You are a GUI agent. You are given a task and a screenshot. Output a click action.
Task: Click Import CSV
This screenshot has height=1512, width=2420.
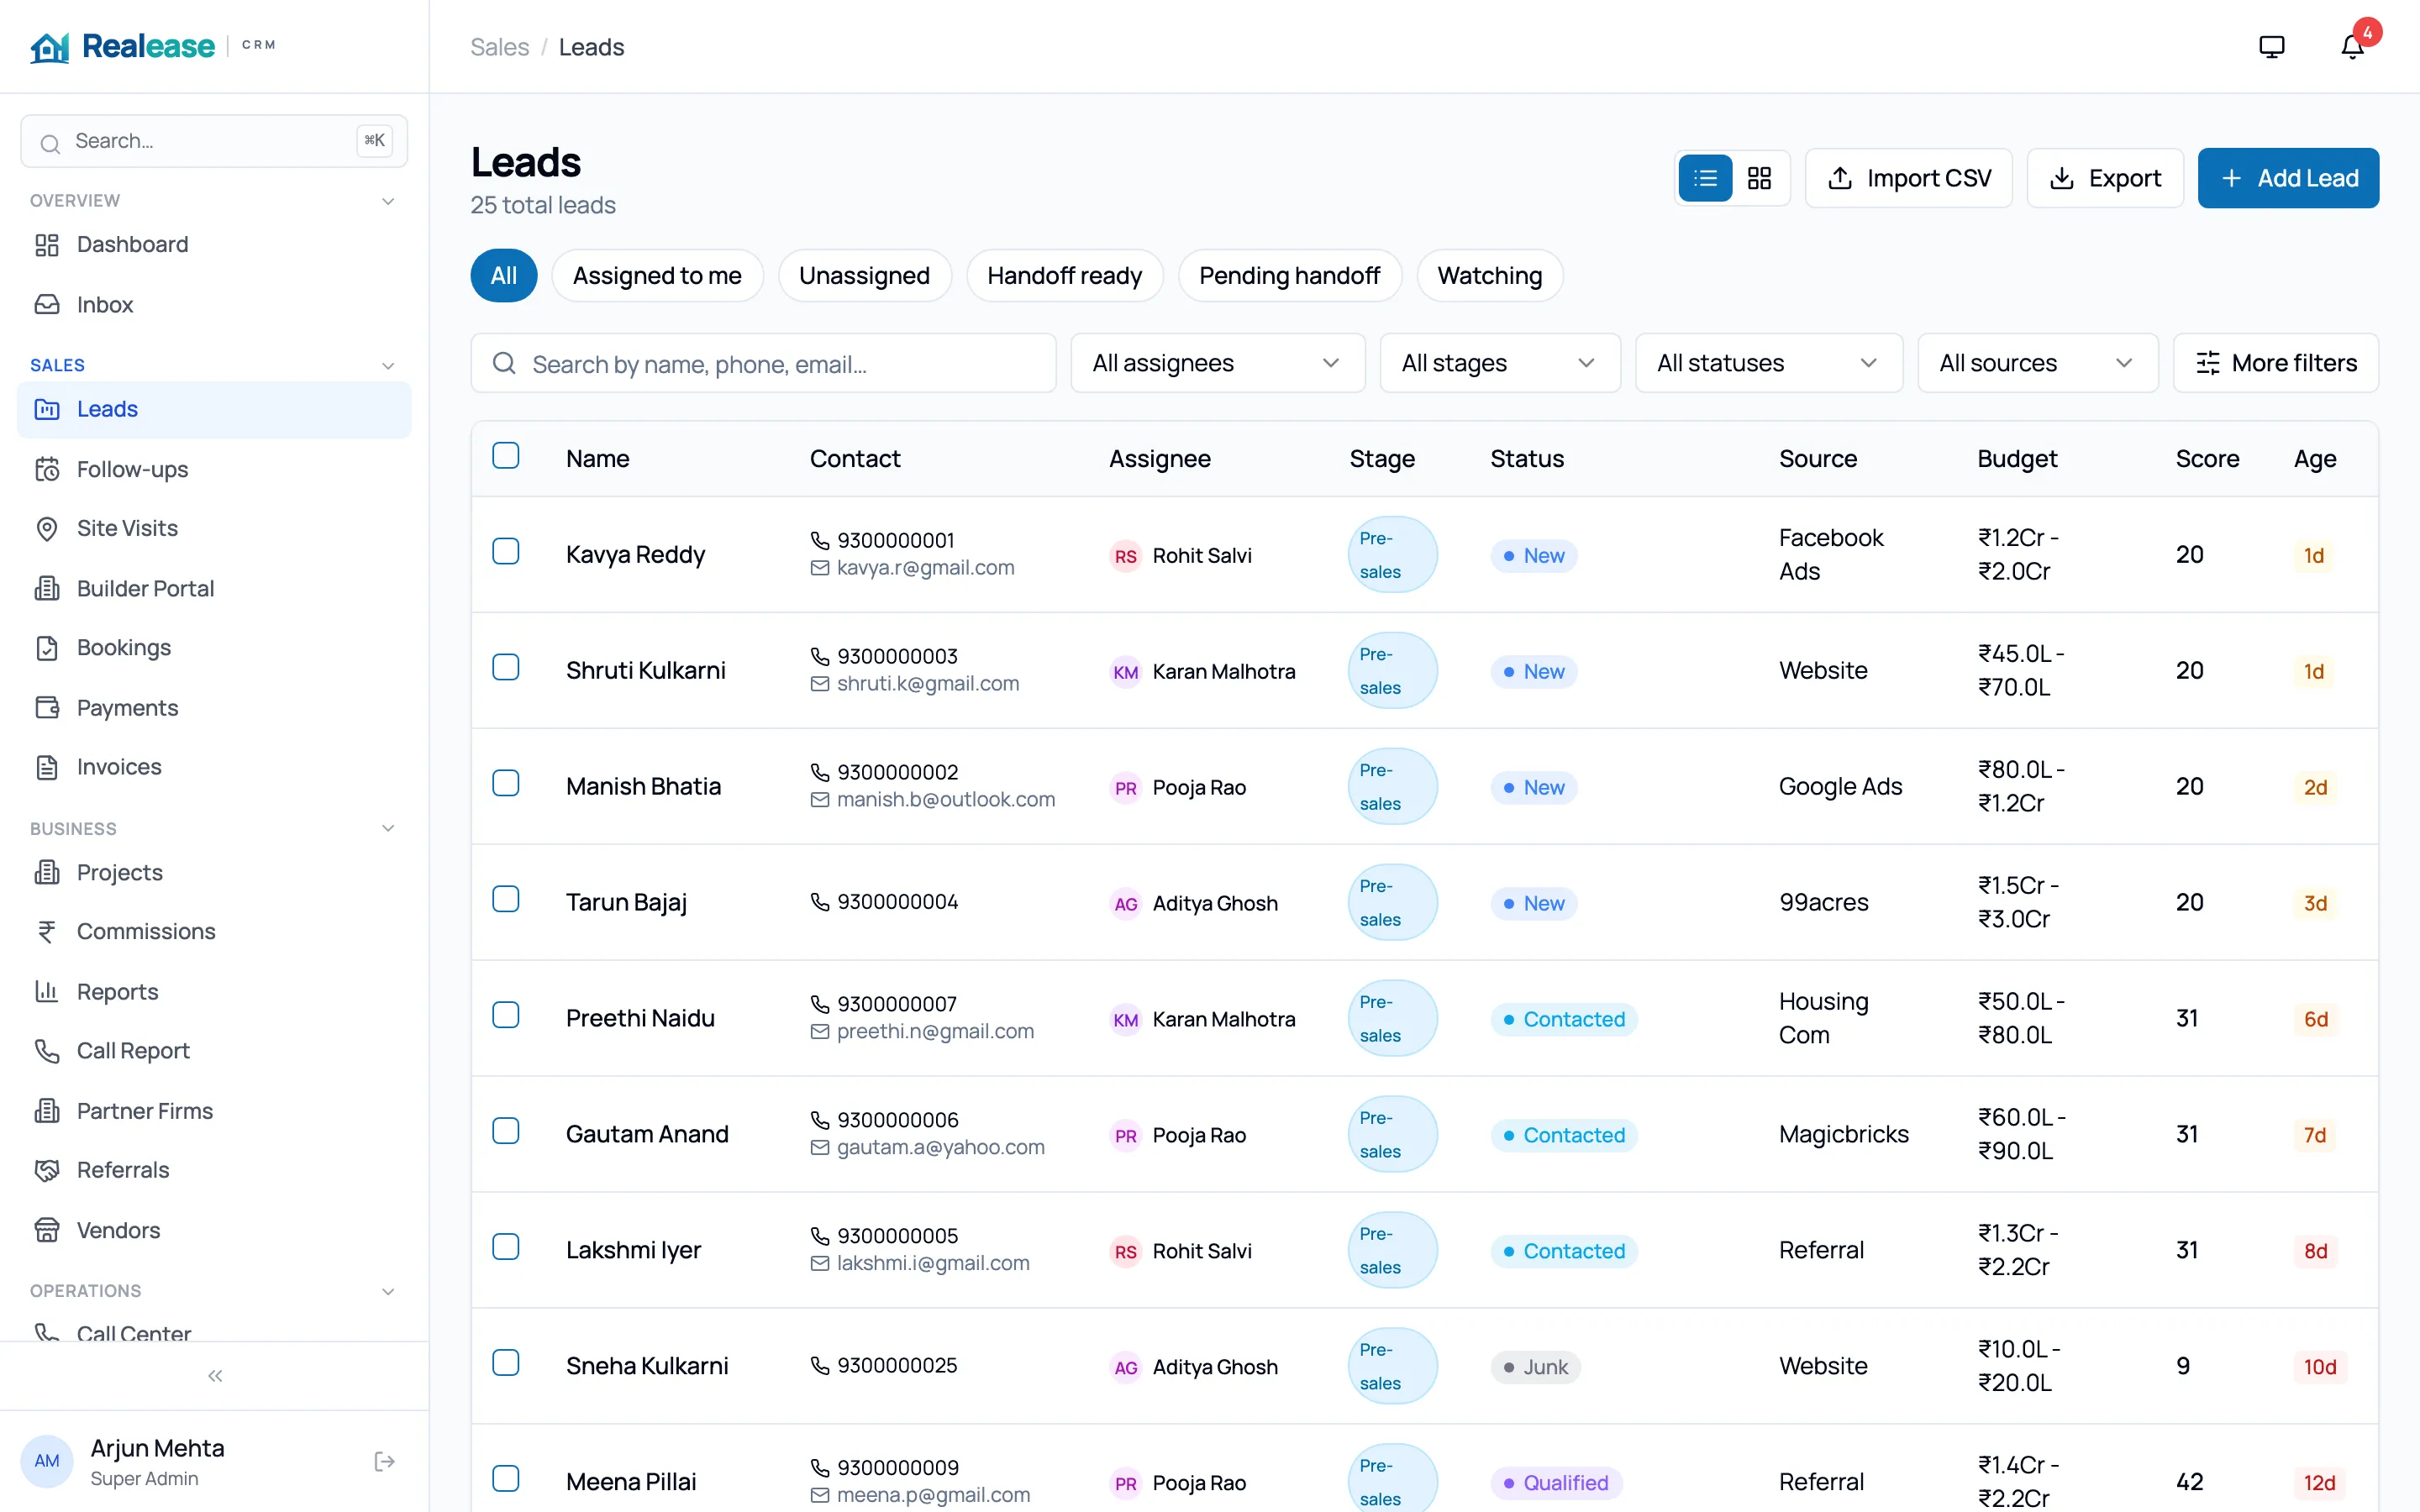click(x=1908, y=178)
